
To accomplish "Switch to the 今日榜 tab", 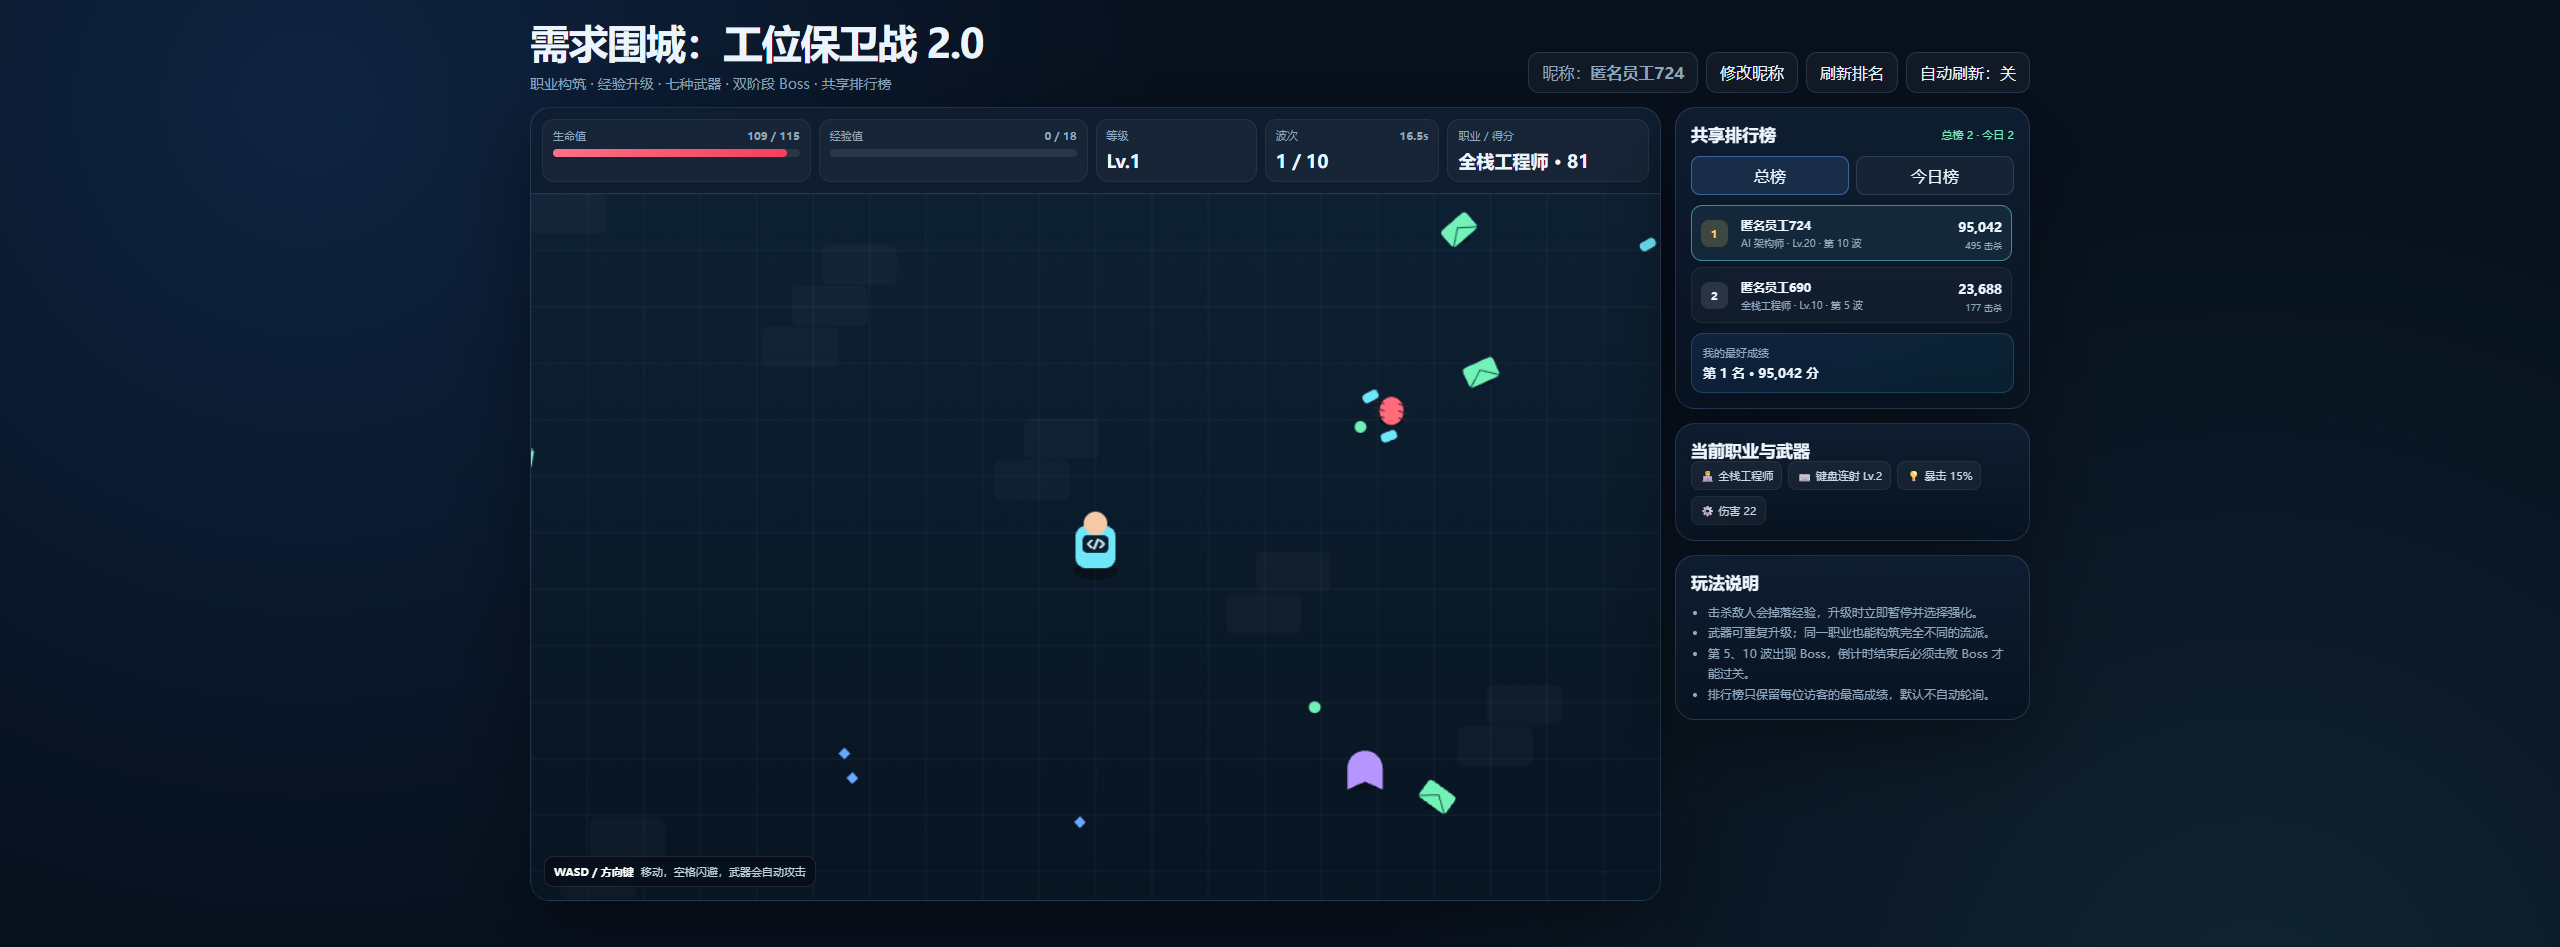I will coord(1934,176).
